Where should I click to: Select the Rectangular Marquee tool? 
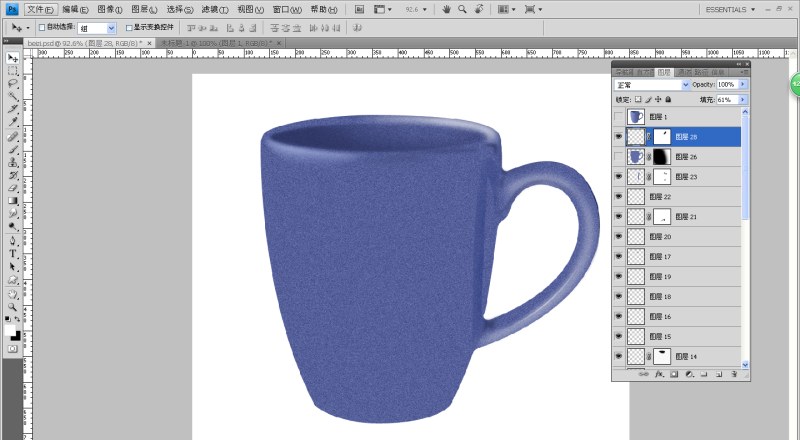(13, 71)
